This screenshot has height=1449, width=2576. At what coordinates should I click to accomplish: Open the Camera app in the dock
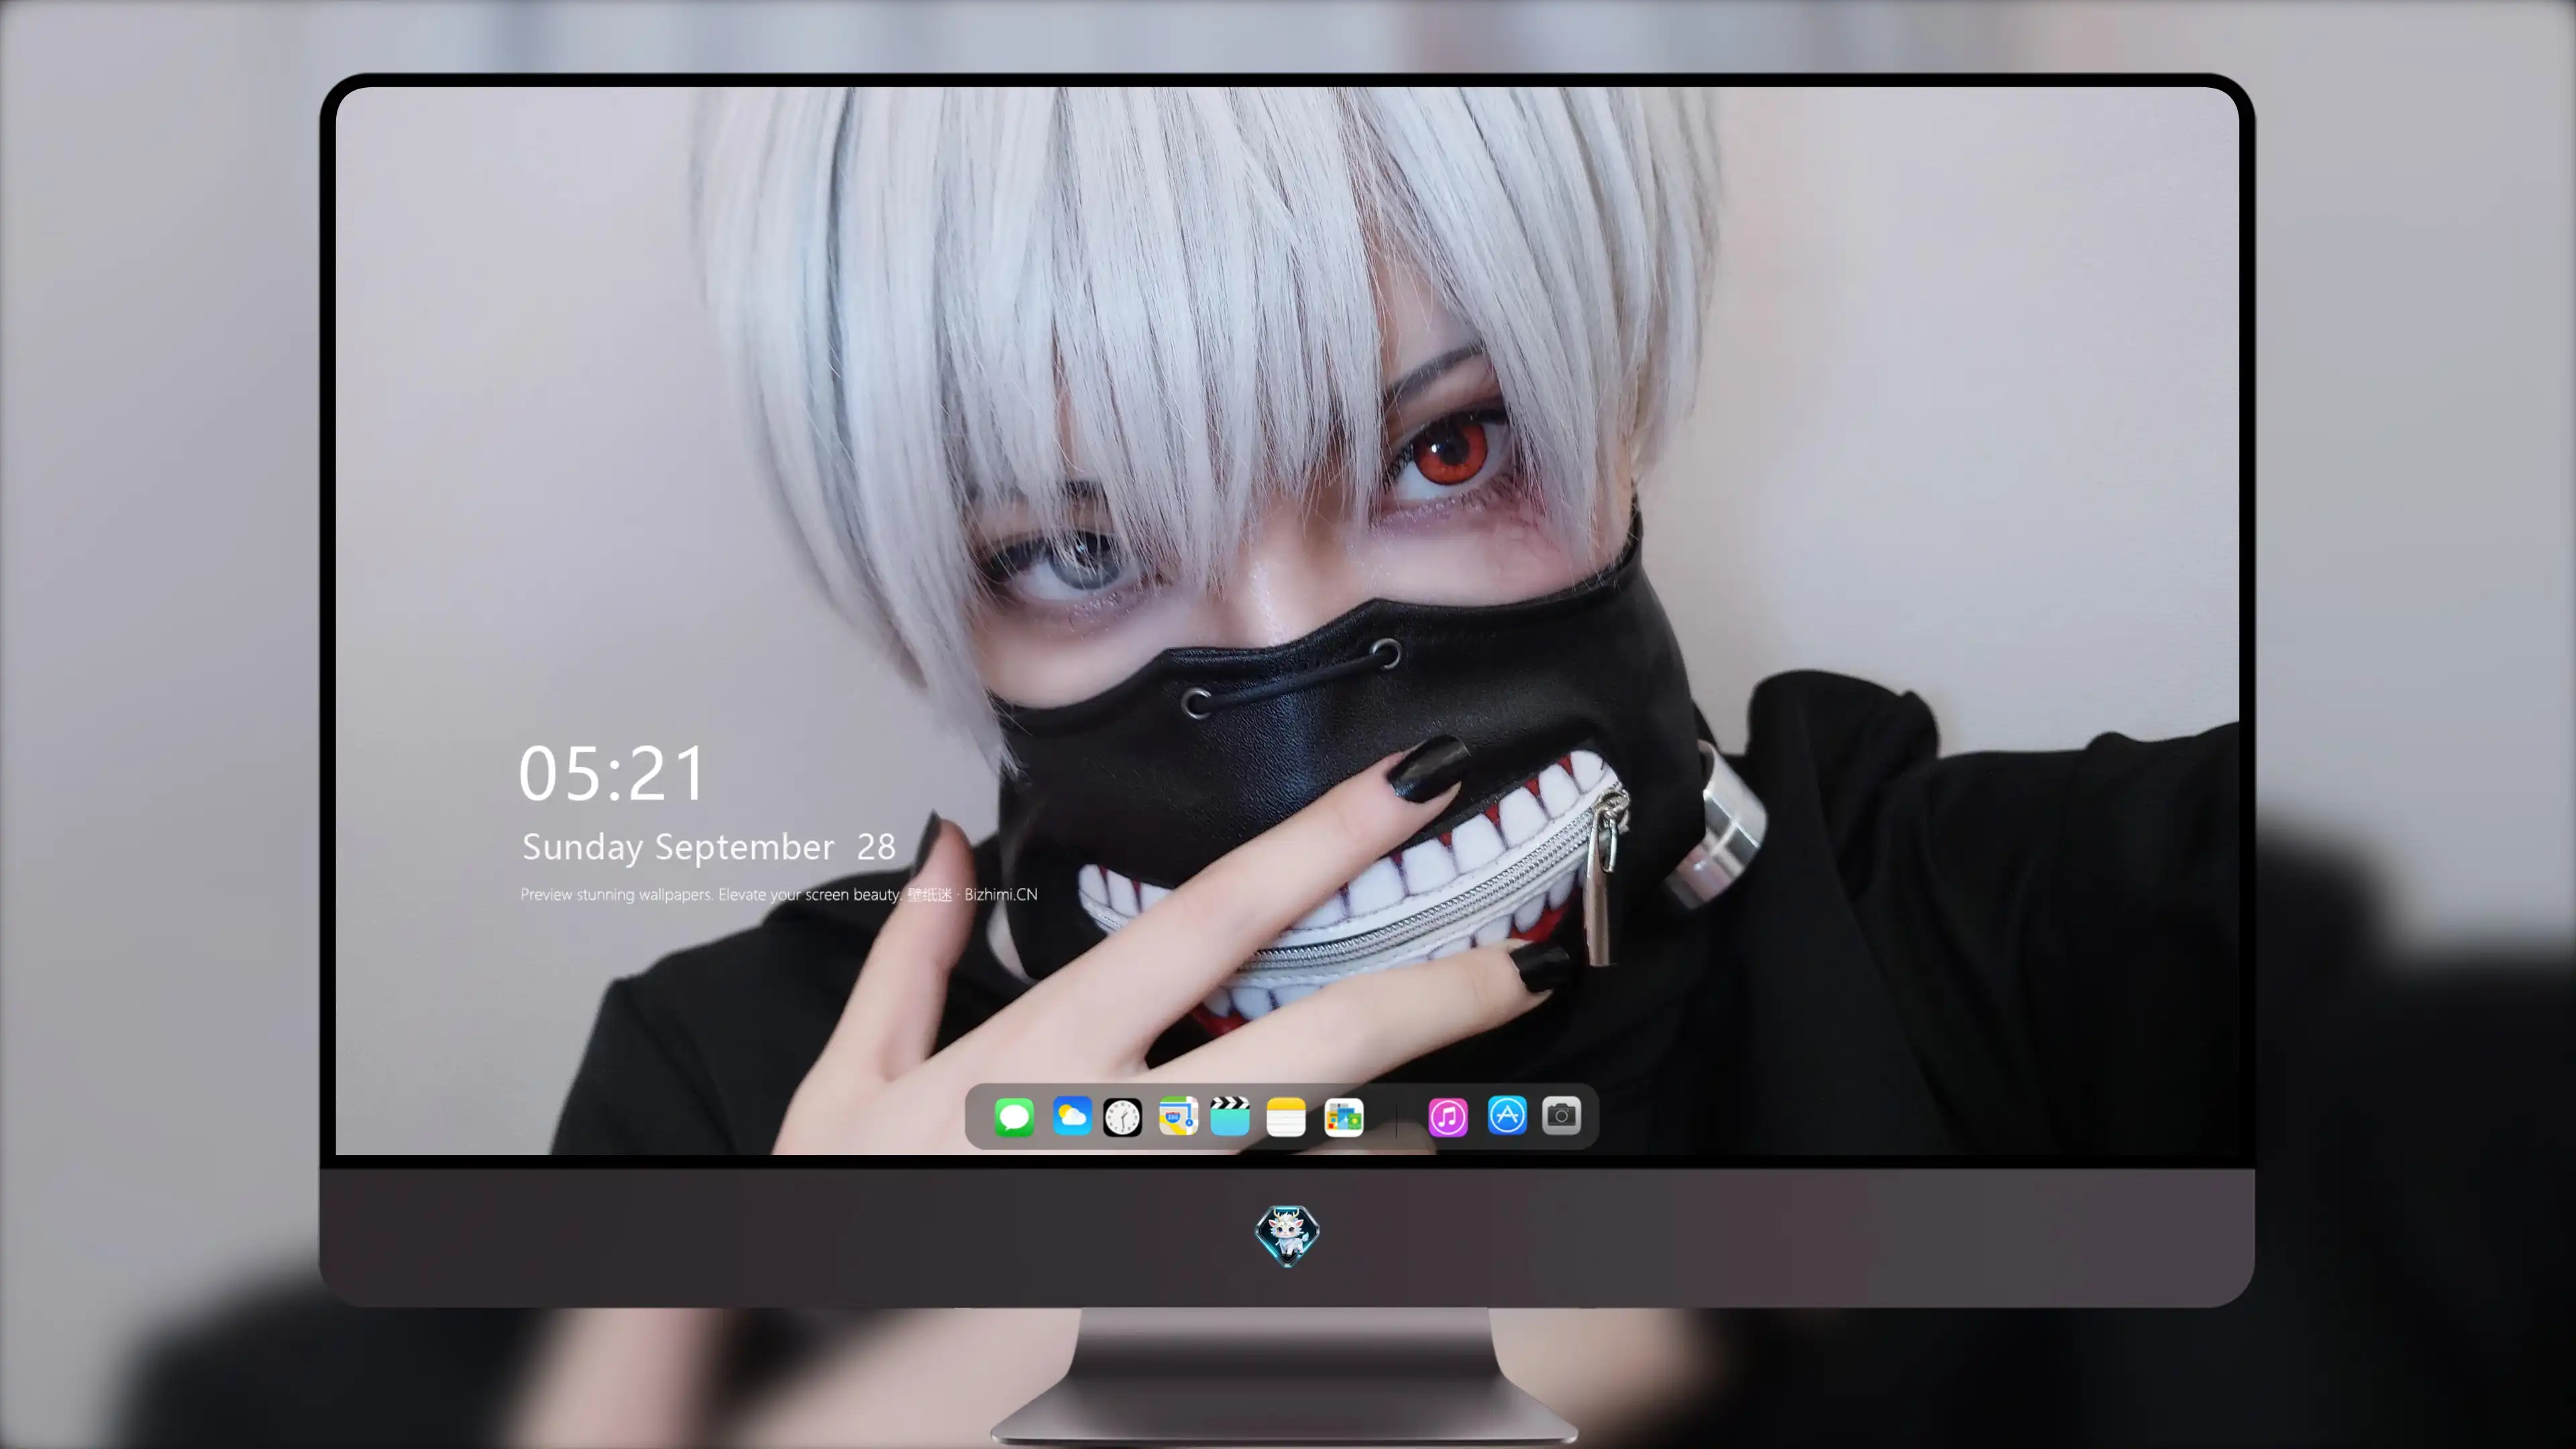coord(1561,1116)
